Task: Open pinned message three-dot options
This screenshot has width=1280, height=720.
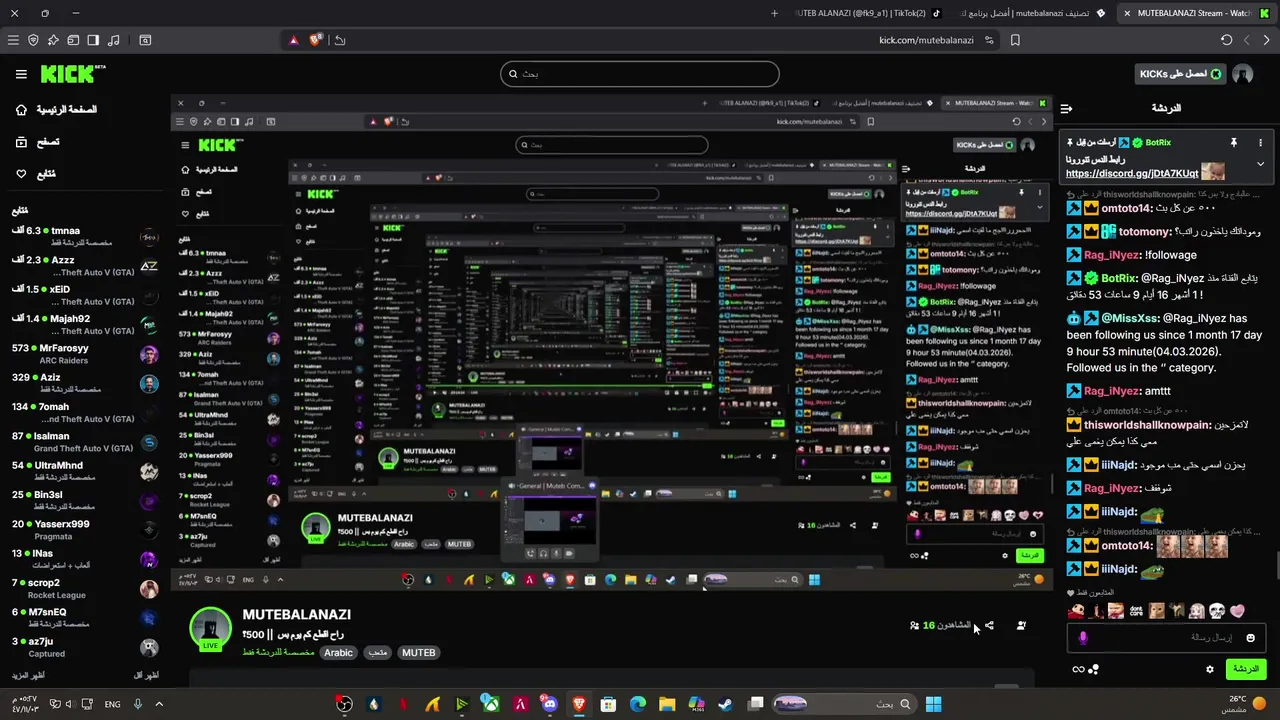Action: (1260, 143)
